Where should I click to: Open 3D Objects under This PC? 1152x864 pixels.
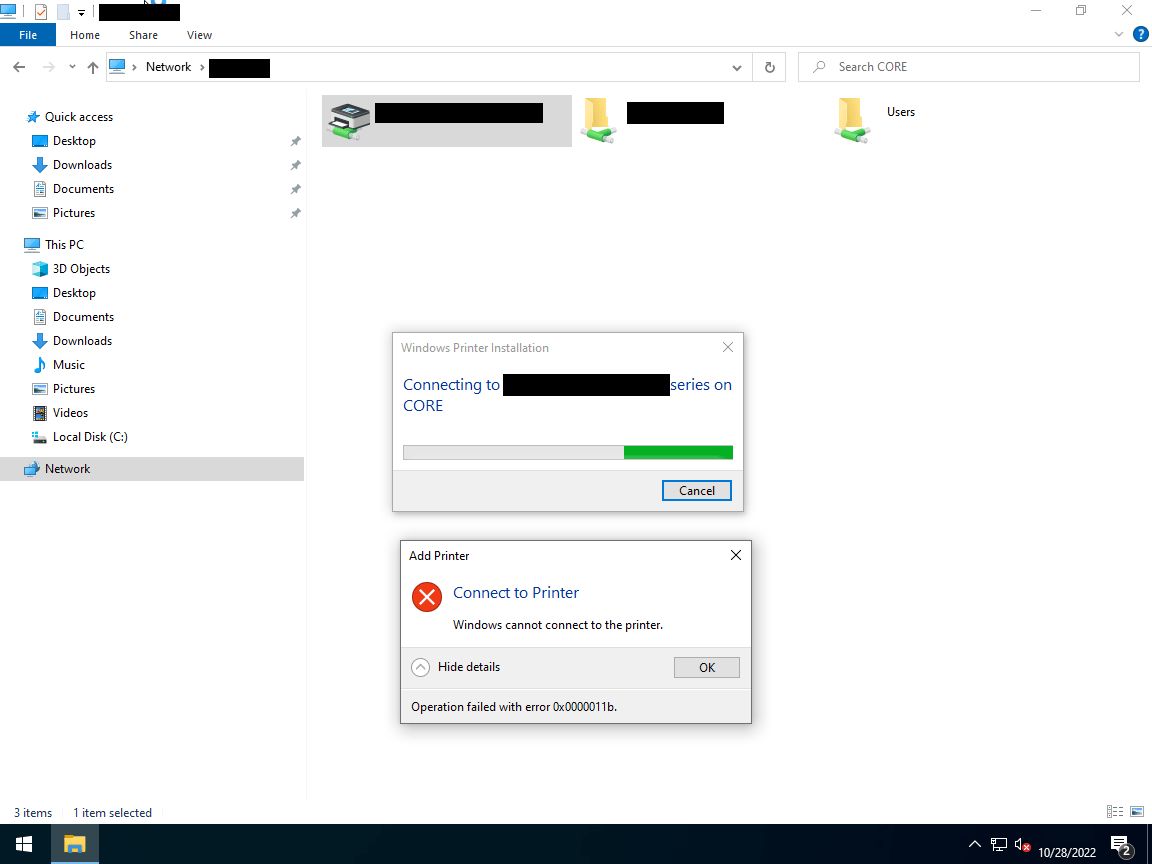coord(81,269)
